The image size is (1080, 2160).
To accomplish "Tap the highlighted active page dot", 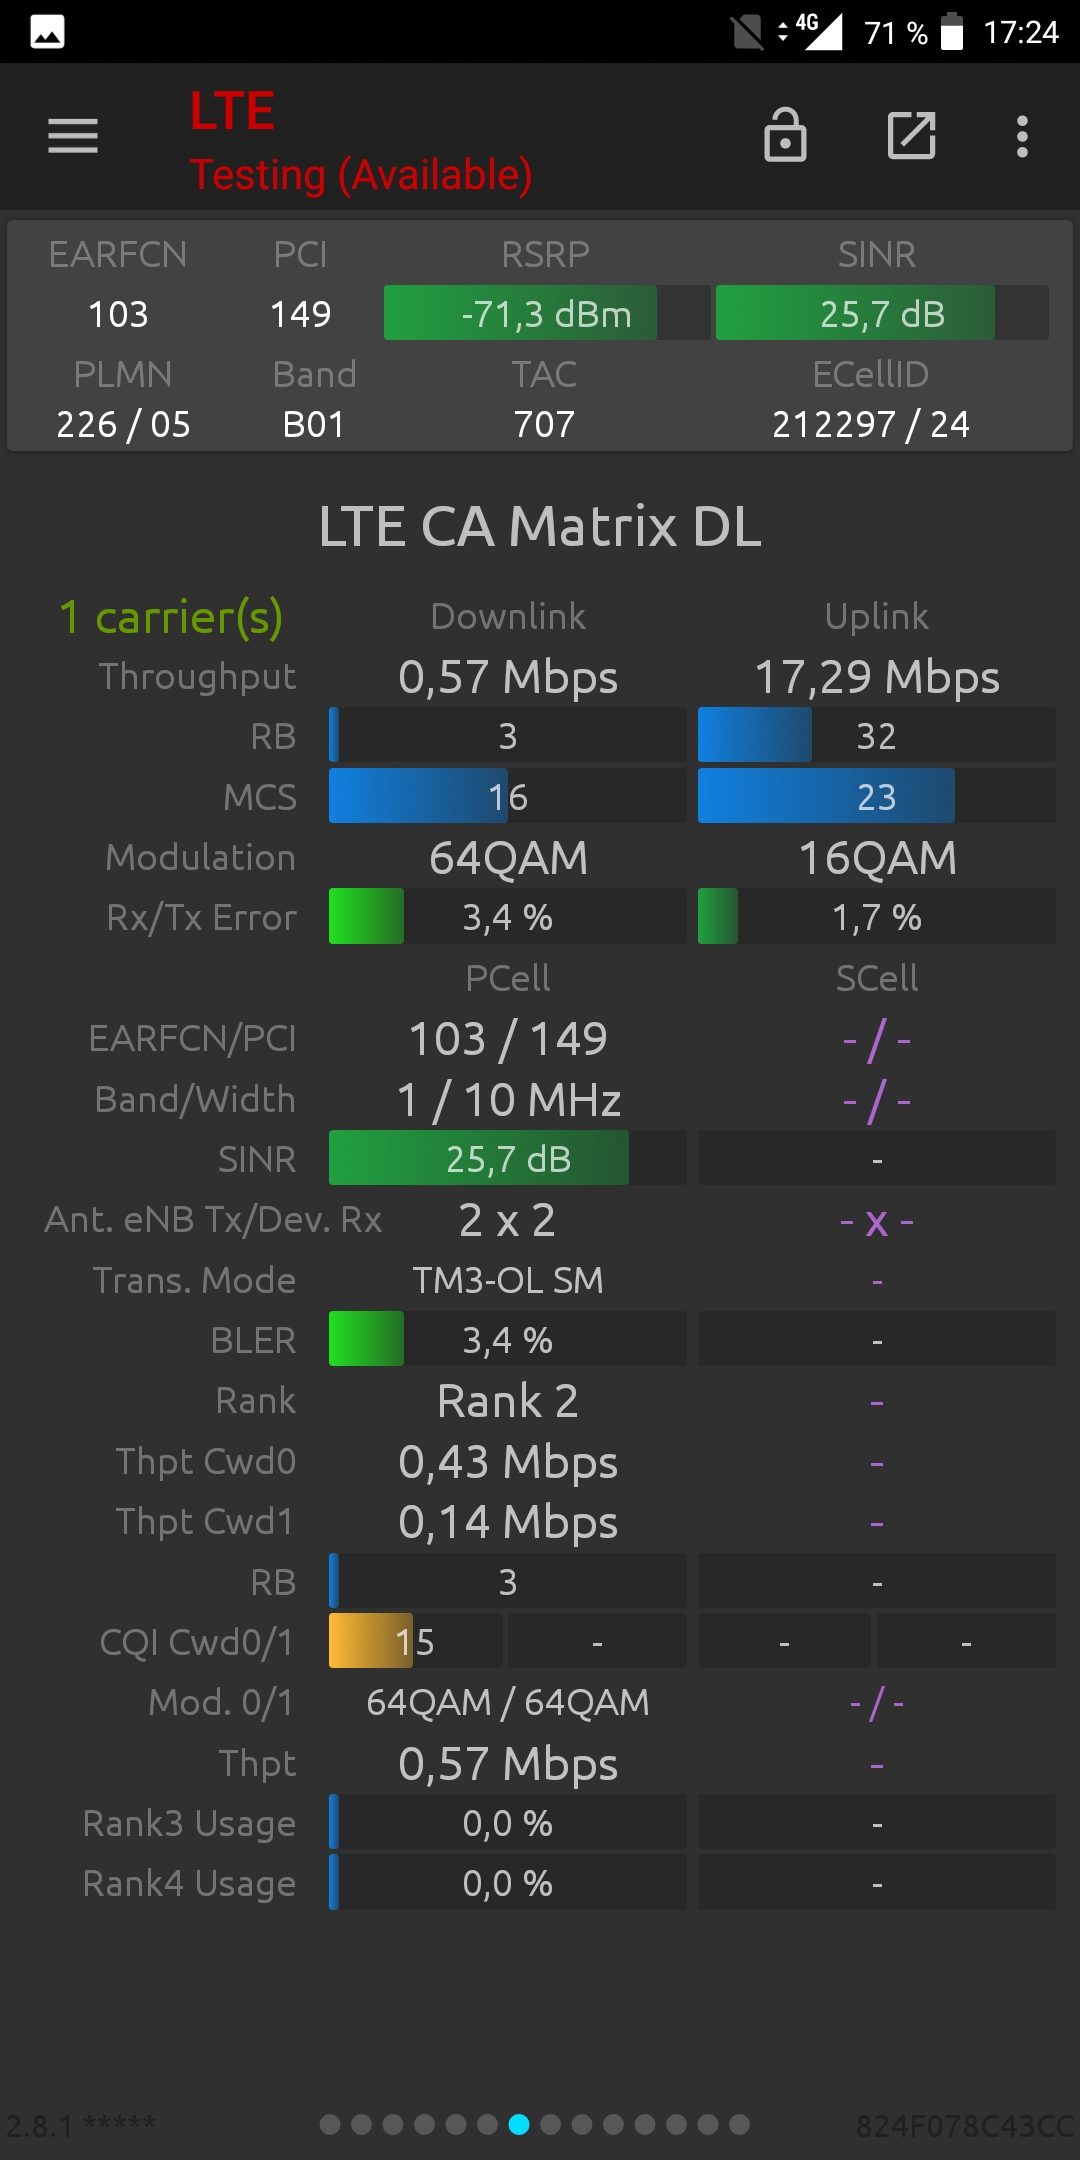I will tap(519, 2124).
